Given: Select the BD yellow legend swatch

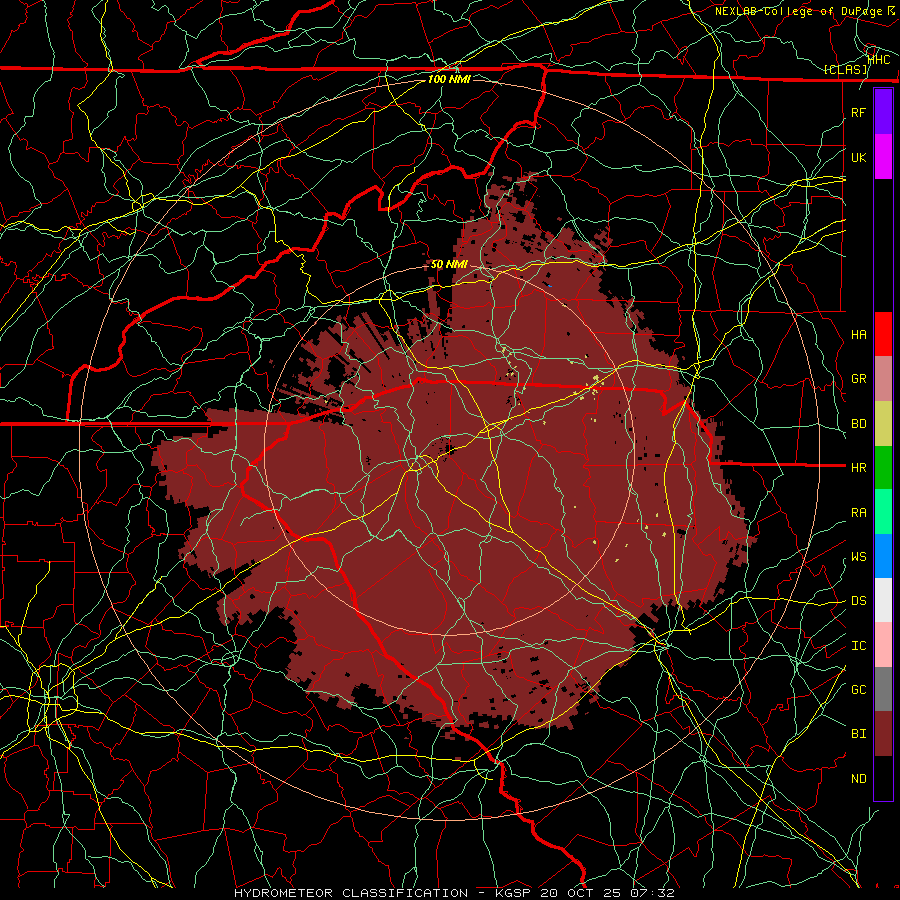Looking at the screenshot, I should coord(883,423).
